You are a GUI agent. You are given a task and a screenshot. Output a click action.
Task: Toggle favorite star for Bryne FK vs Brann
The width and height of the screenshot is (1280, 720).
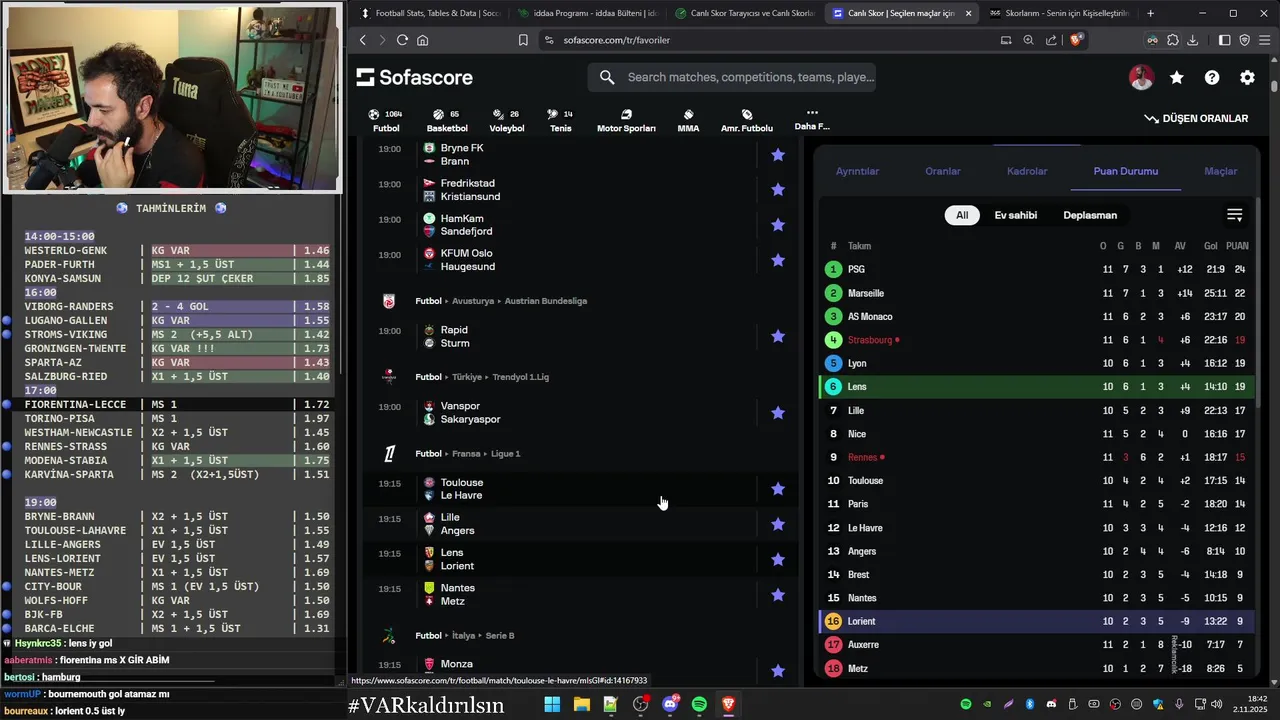[778, 155]
